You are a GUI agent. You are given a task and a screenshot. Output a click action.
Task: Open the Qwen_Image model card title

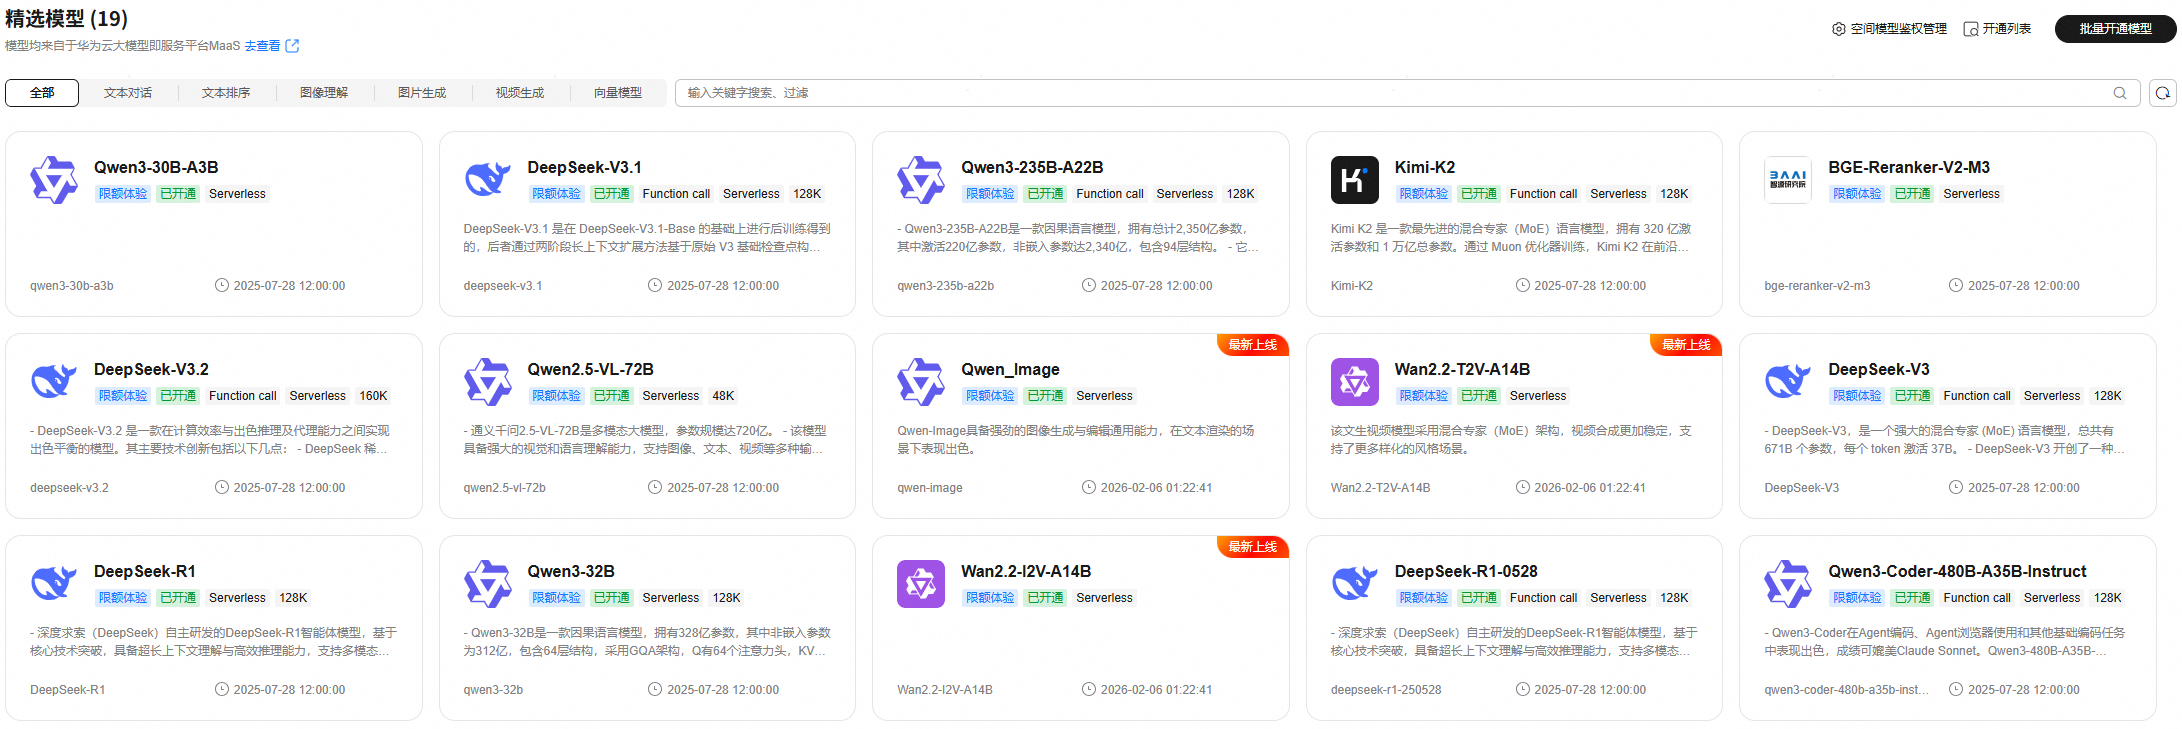1010,370
